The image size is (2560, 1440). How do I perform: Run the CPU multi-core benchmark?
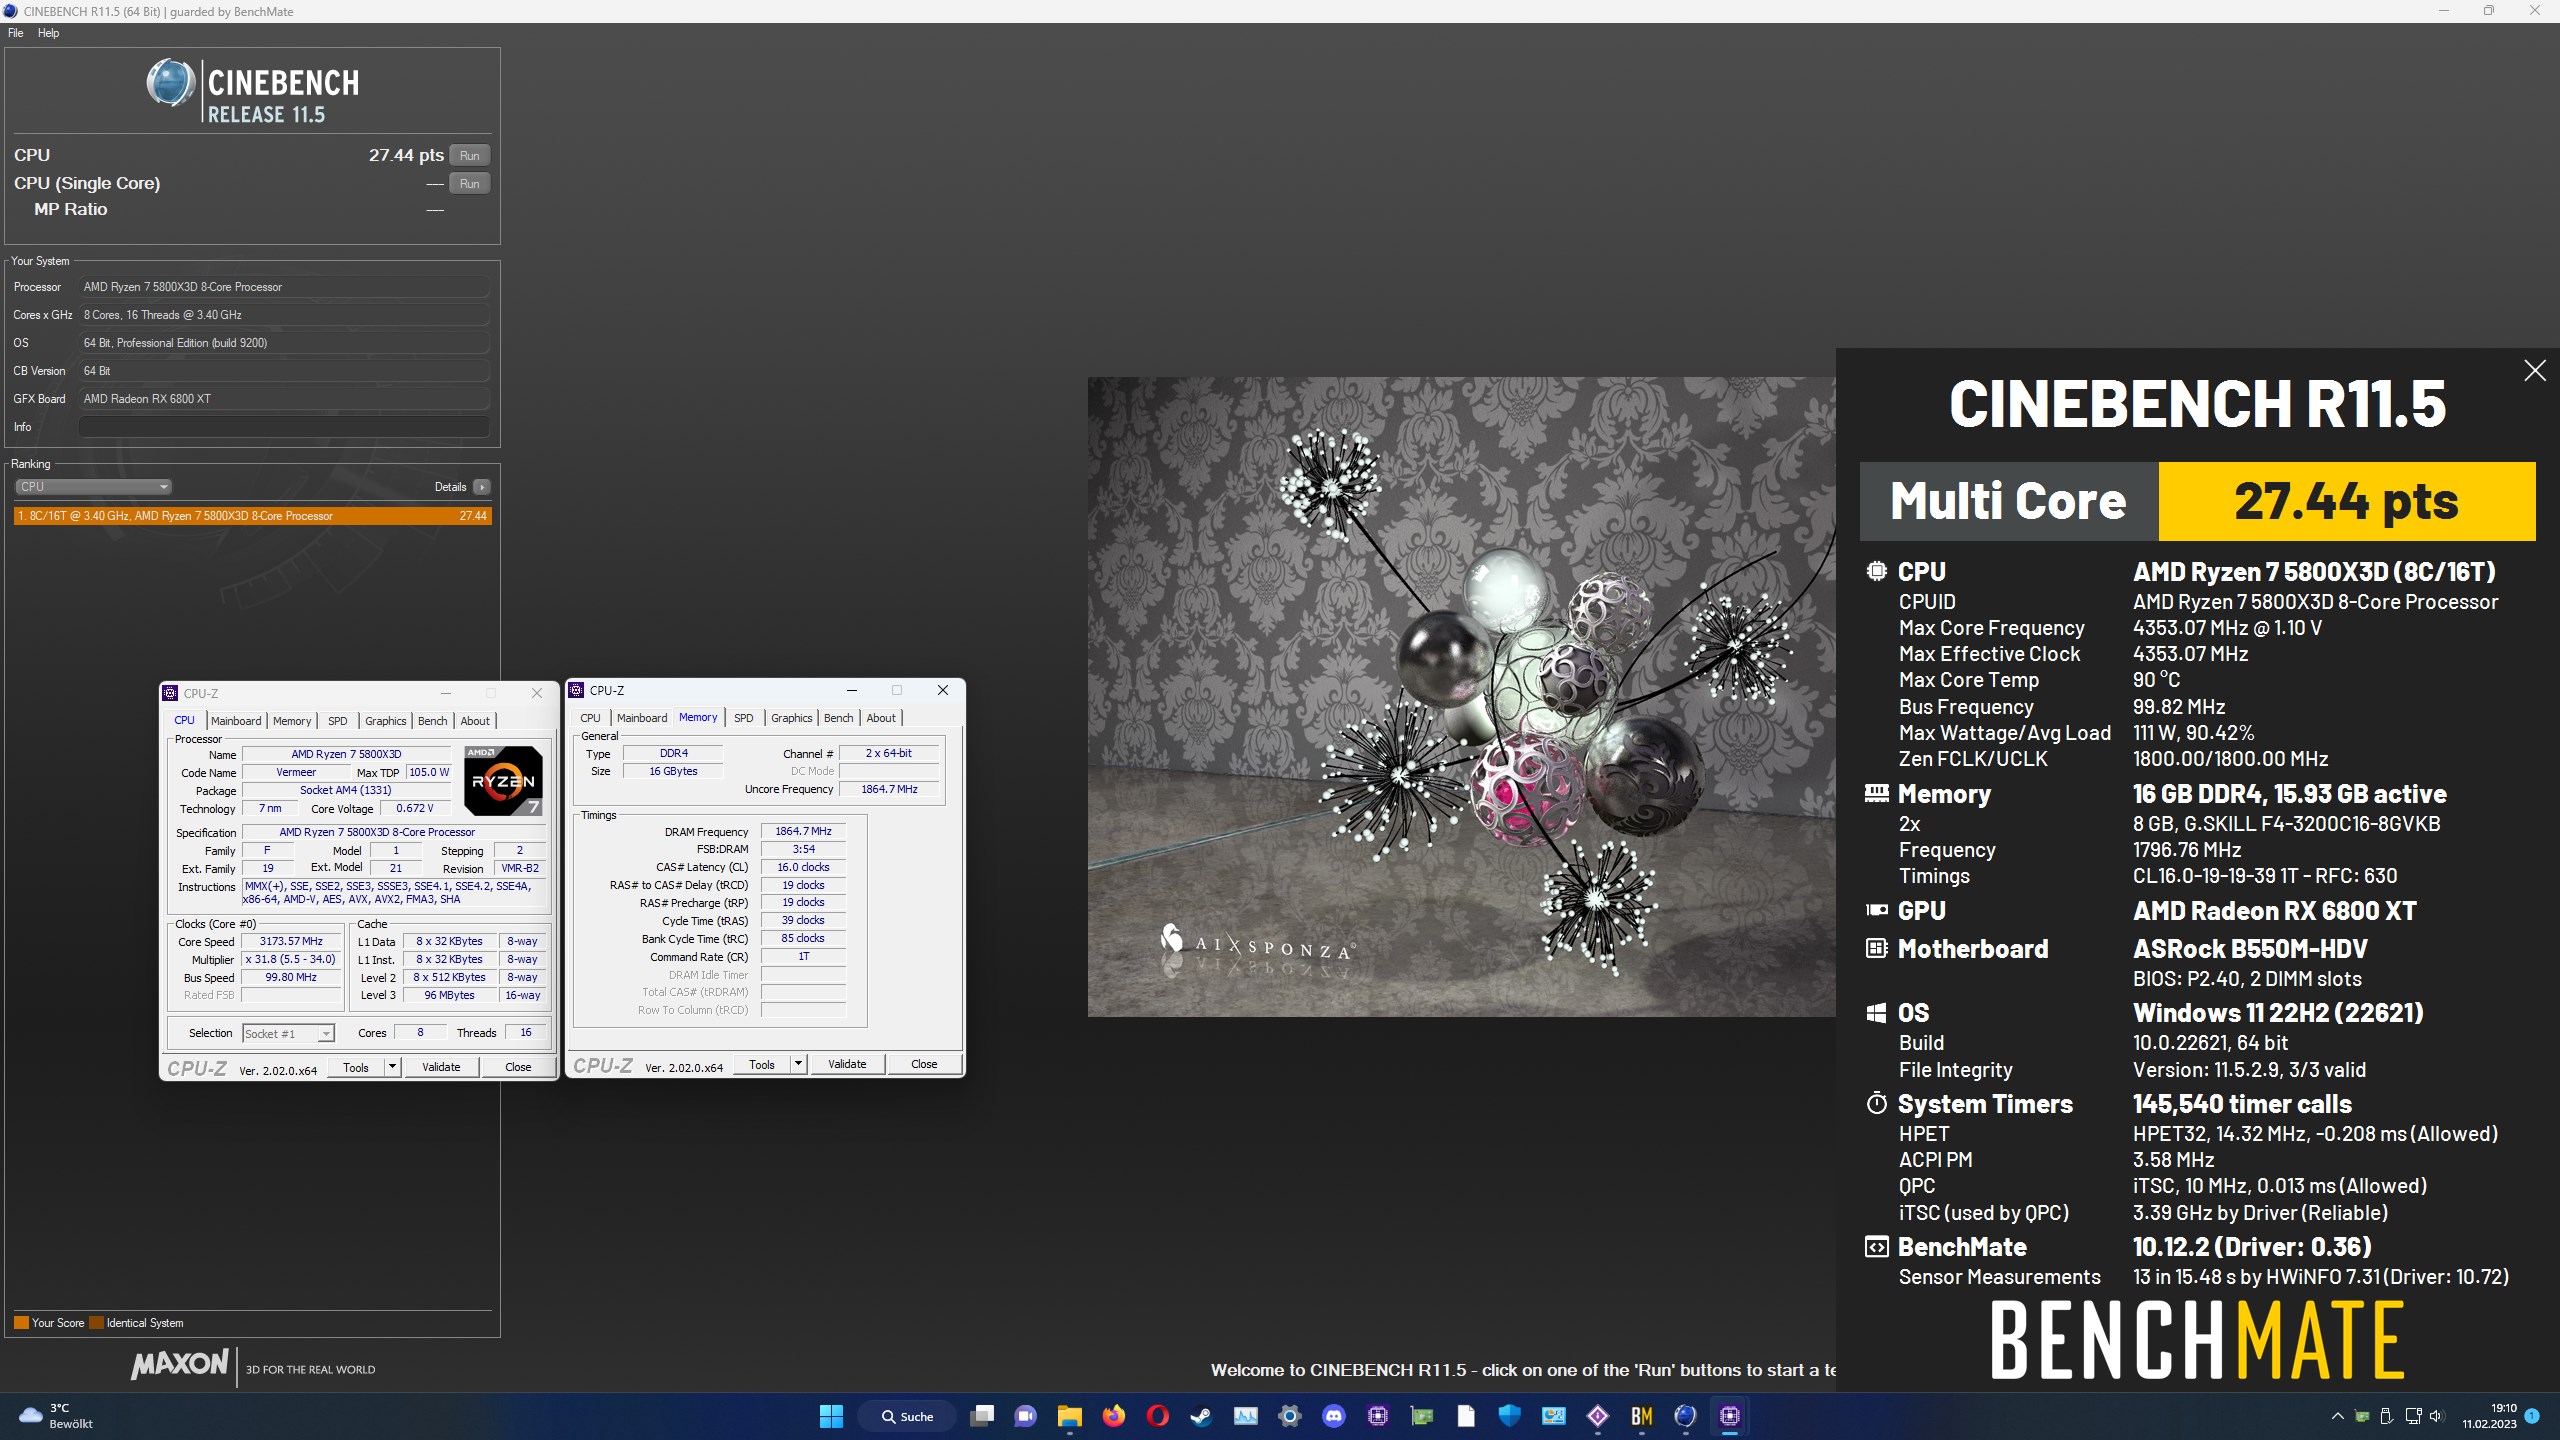[469, 155]
